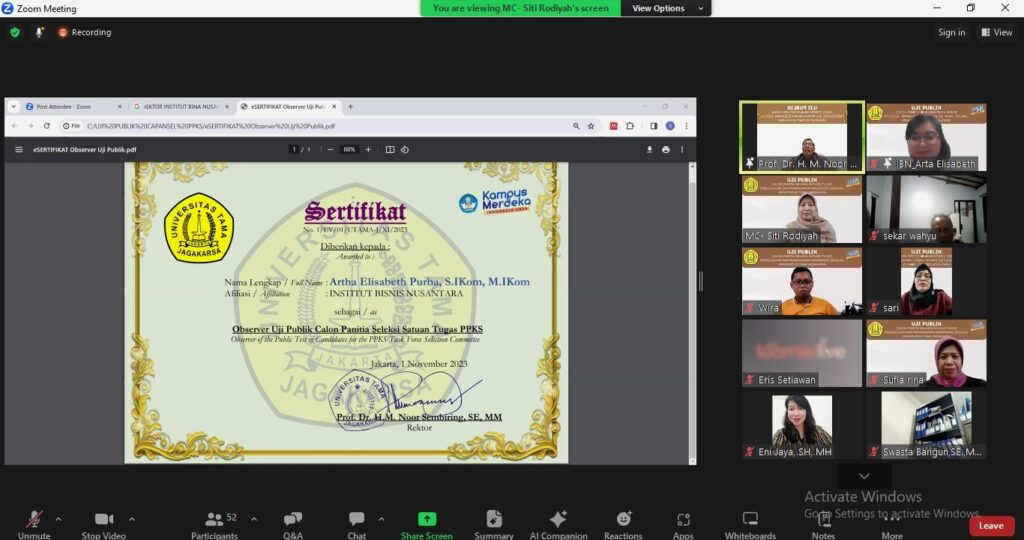Start Share Screen
The width and height of the screenshot is (1024, 540).
coord(426,524)
